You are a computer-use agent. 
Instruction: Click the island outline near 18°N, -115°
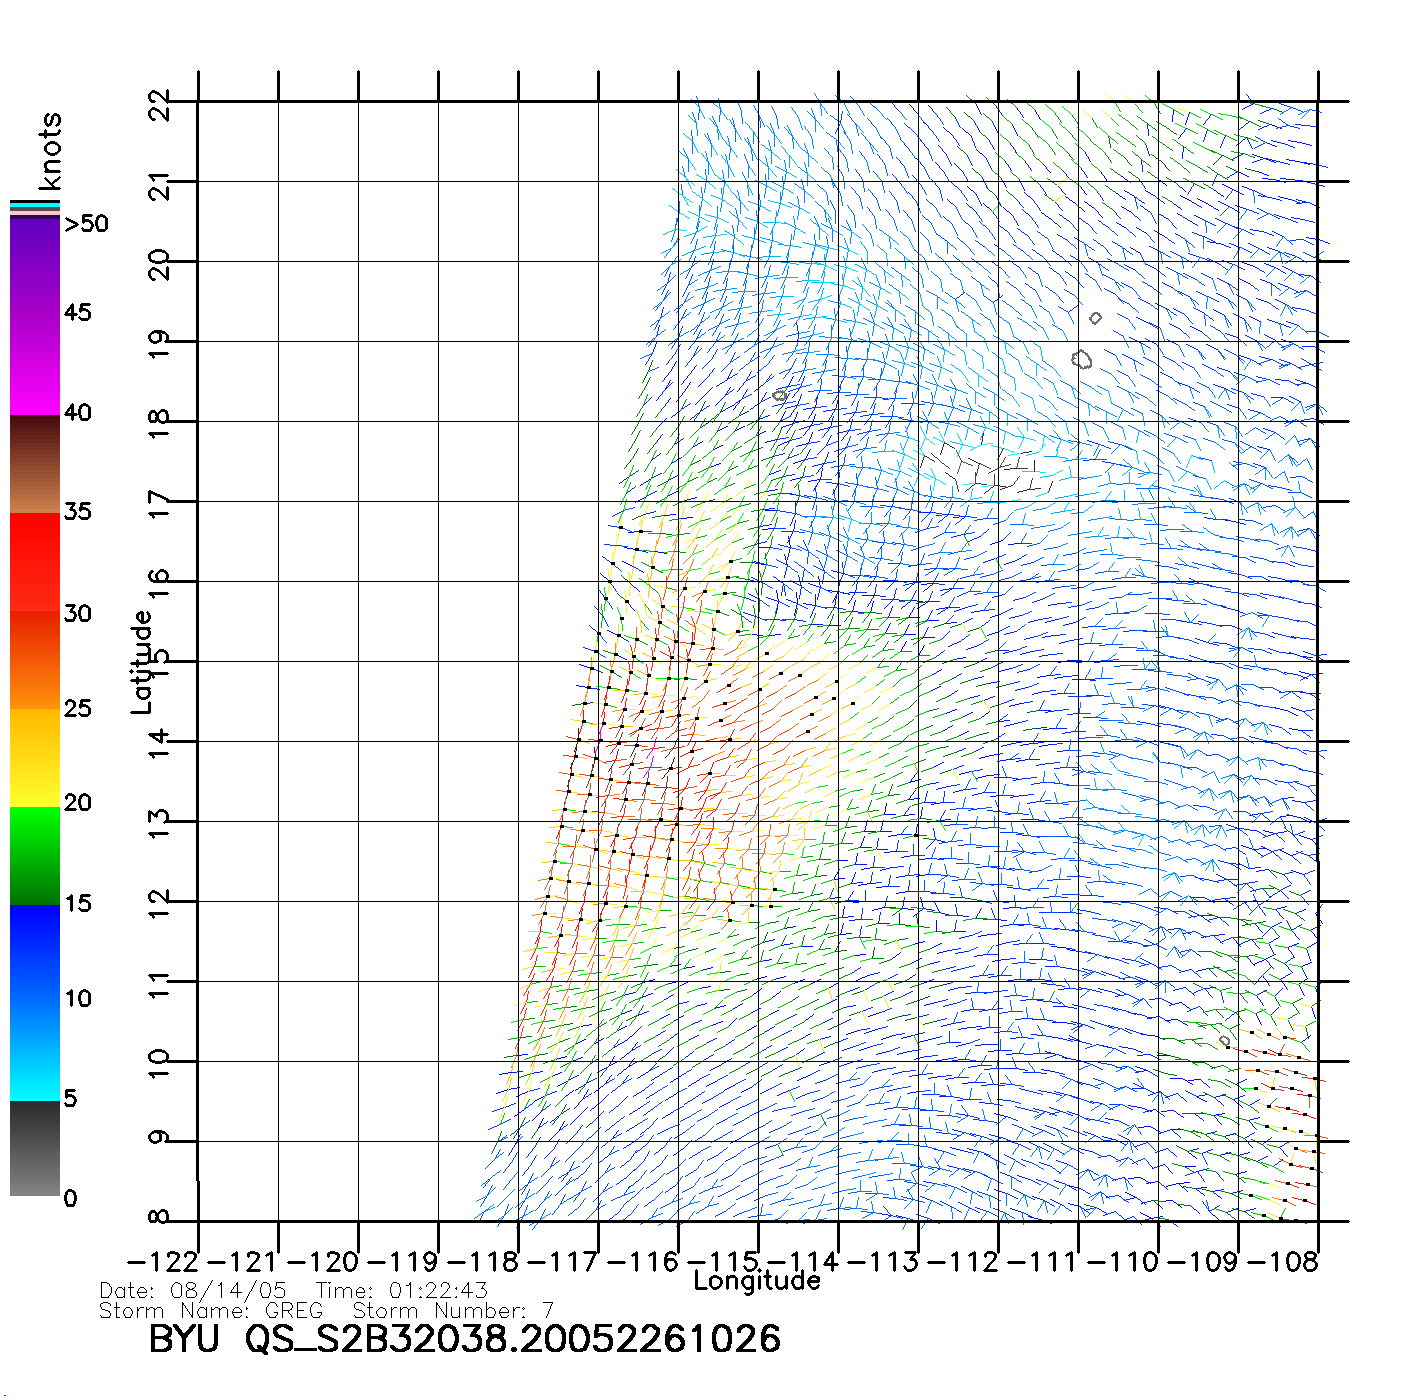pos(780,396)
